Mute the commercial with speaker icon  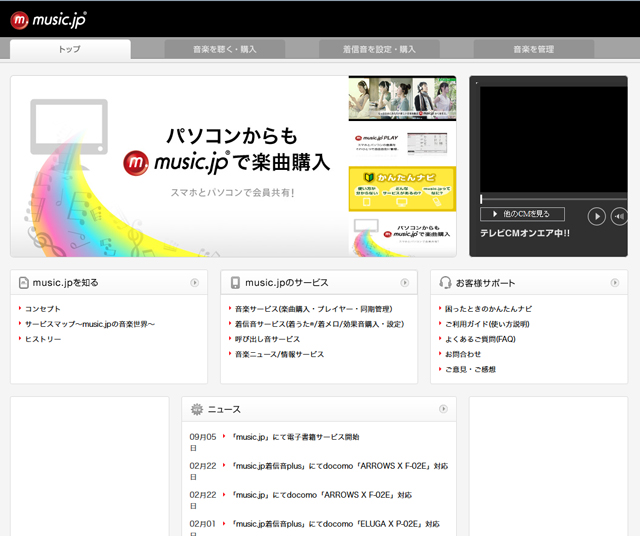pos(619,216)
